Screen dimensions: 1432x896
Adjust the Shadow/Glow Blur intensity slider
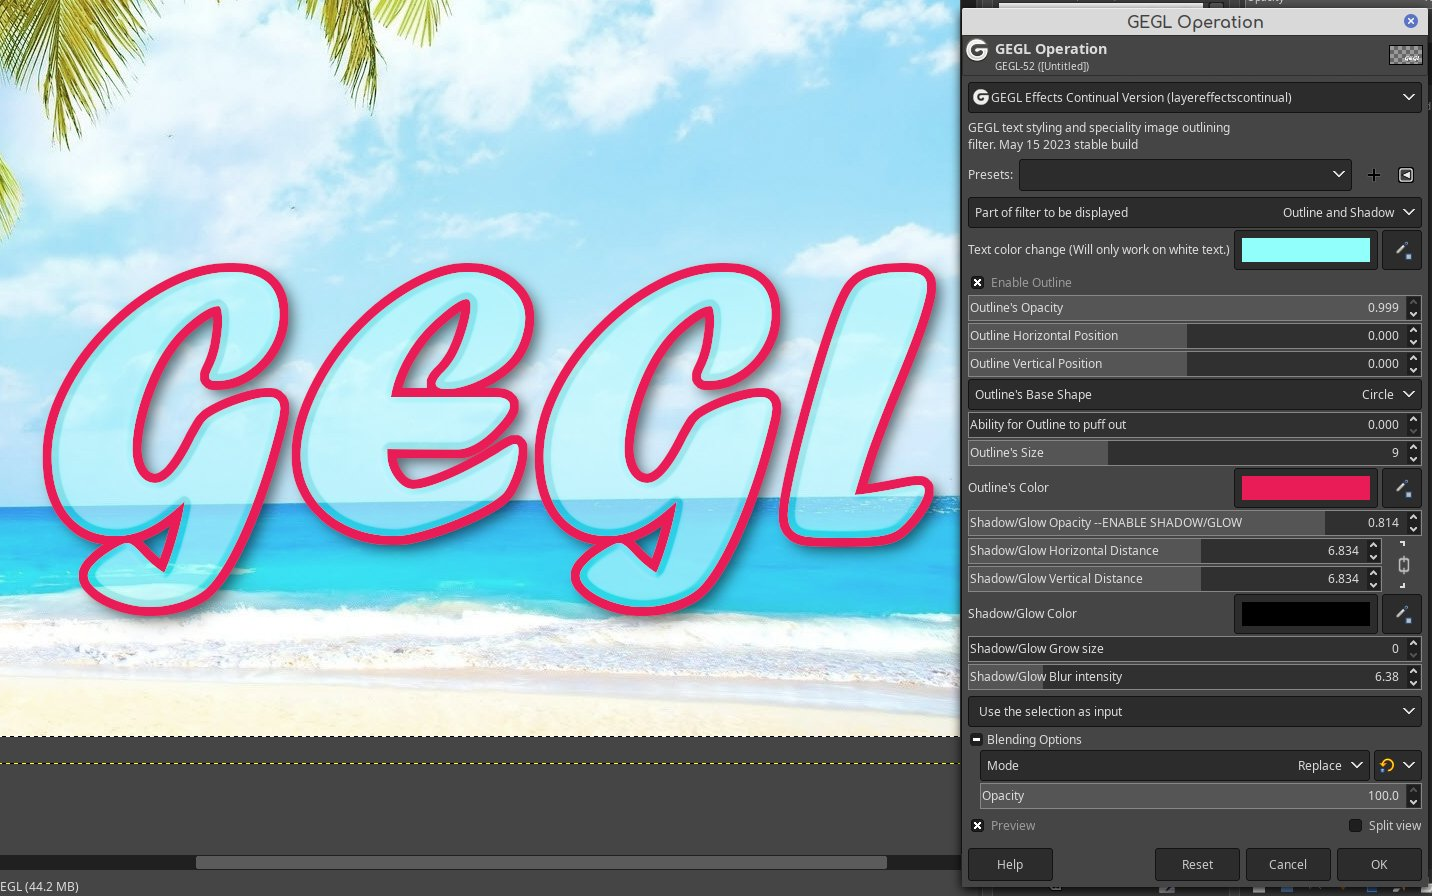point(1186,677)
